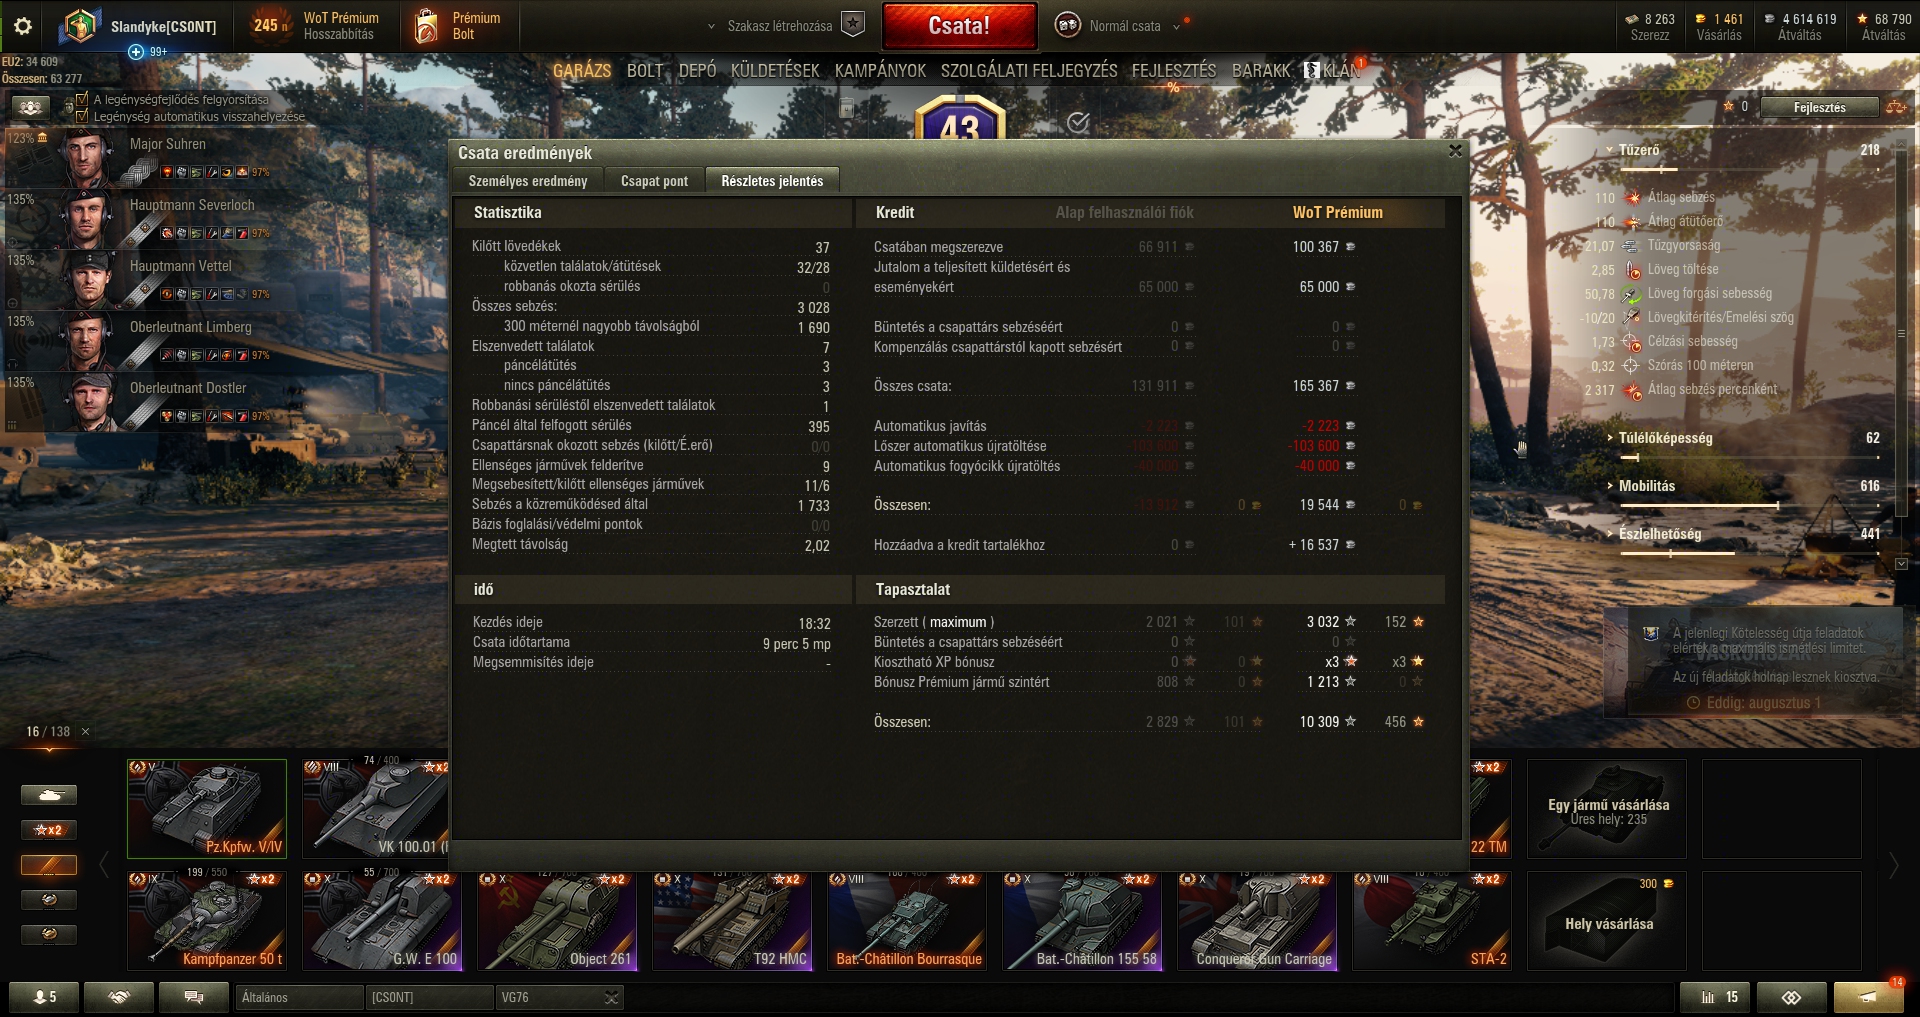The image size is (1920, 1017).
Task: Click the 68 790 free XP Átváltás
Action: tap(1884, 26)
